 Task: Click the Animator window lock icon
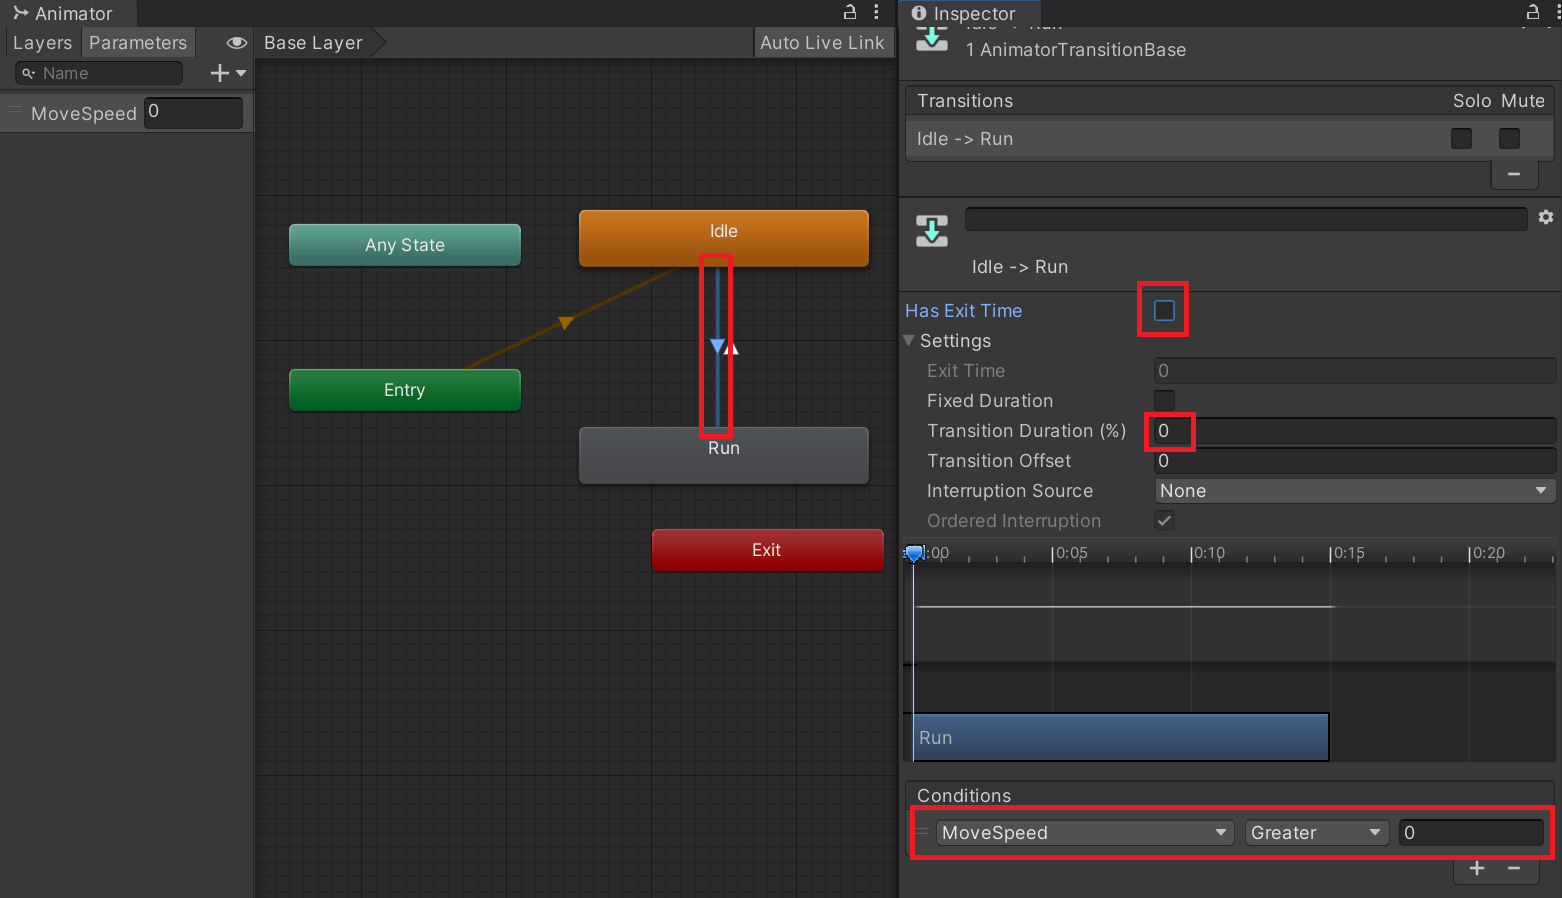pos(850,12)
